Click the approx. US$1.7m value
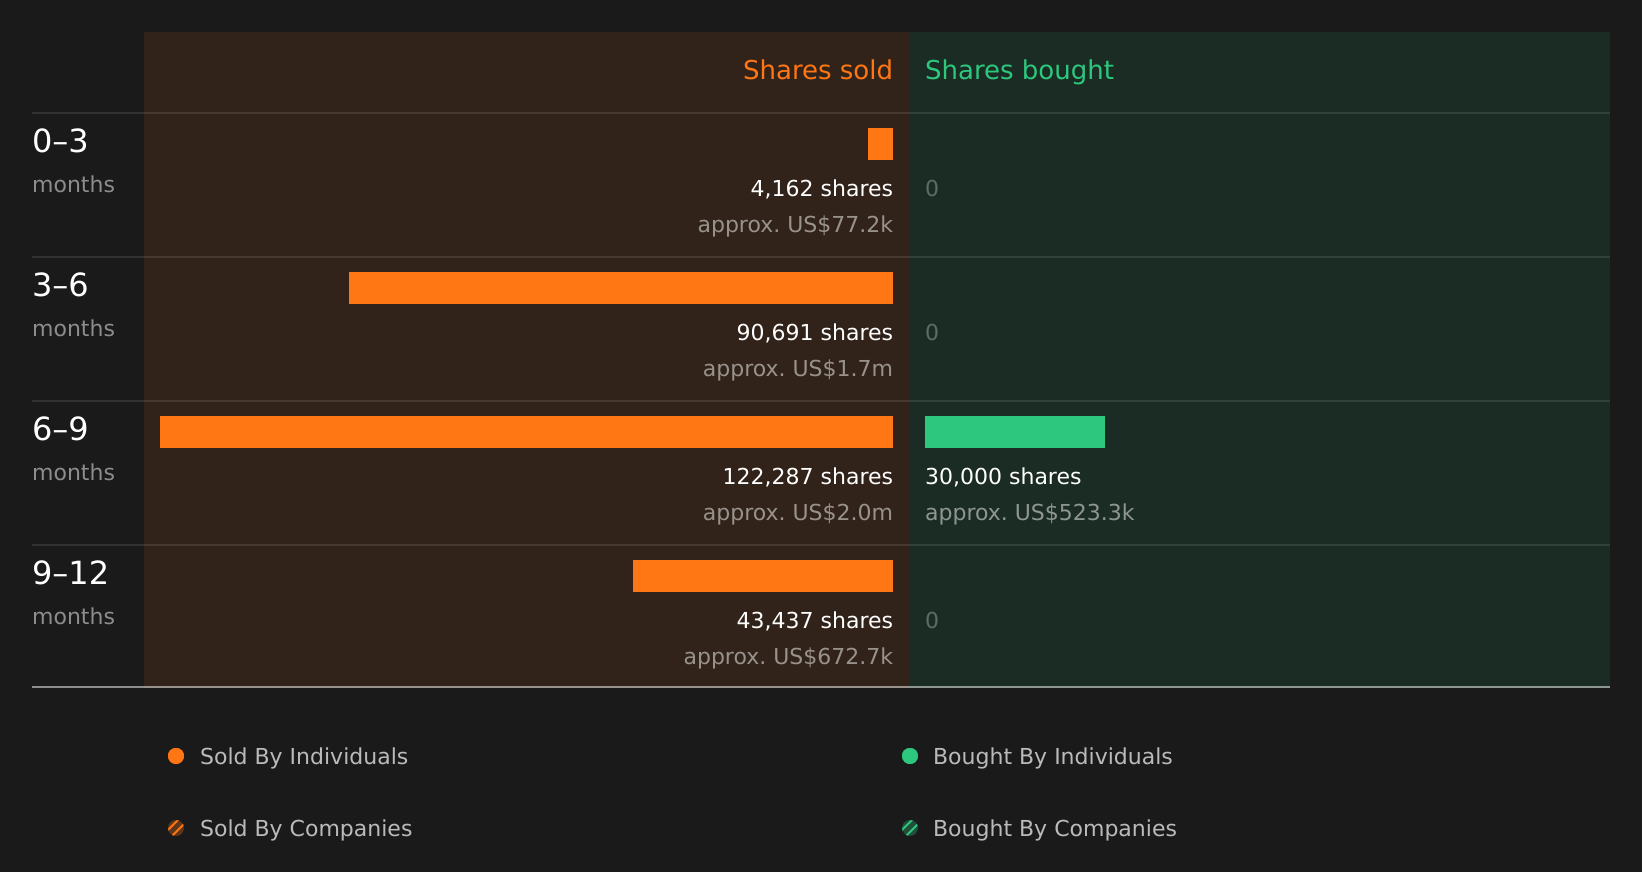 pyautogui.click(x=798, y=368)
